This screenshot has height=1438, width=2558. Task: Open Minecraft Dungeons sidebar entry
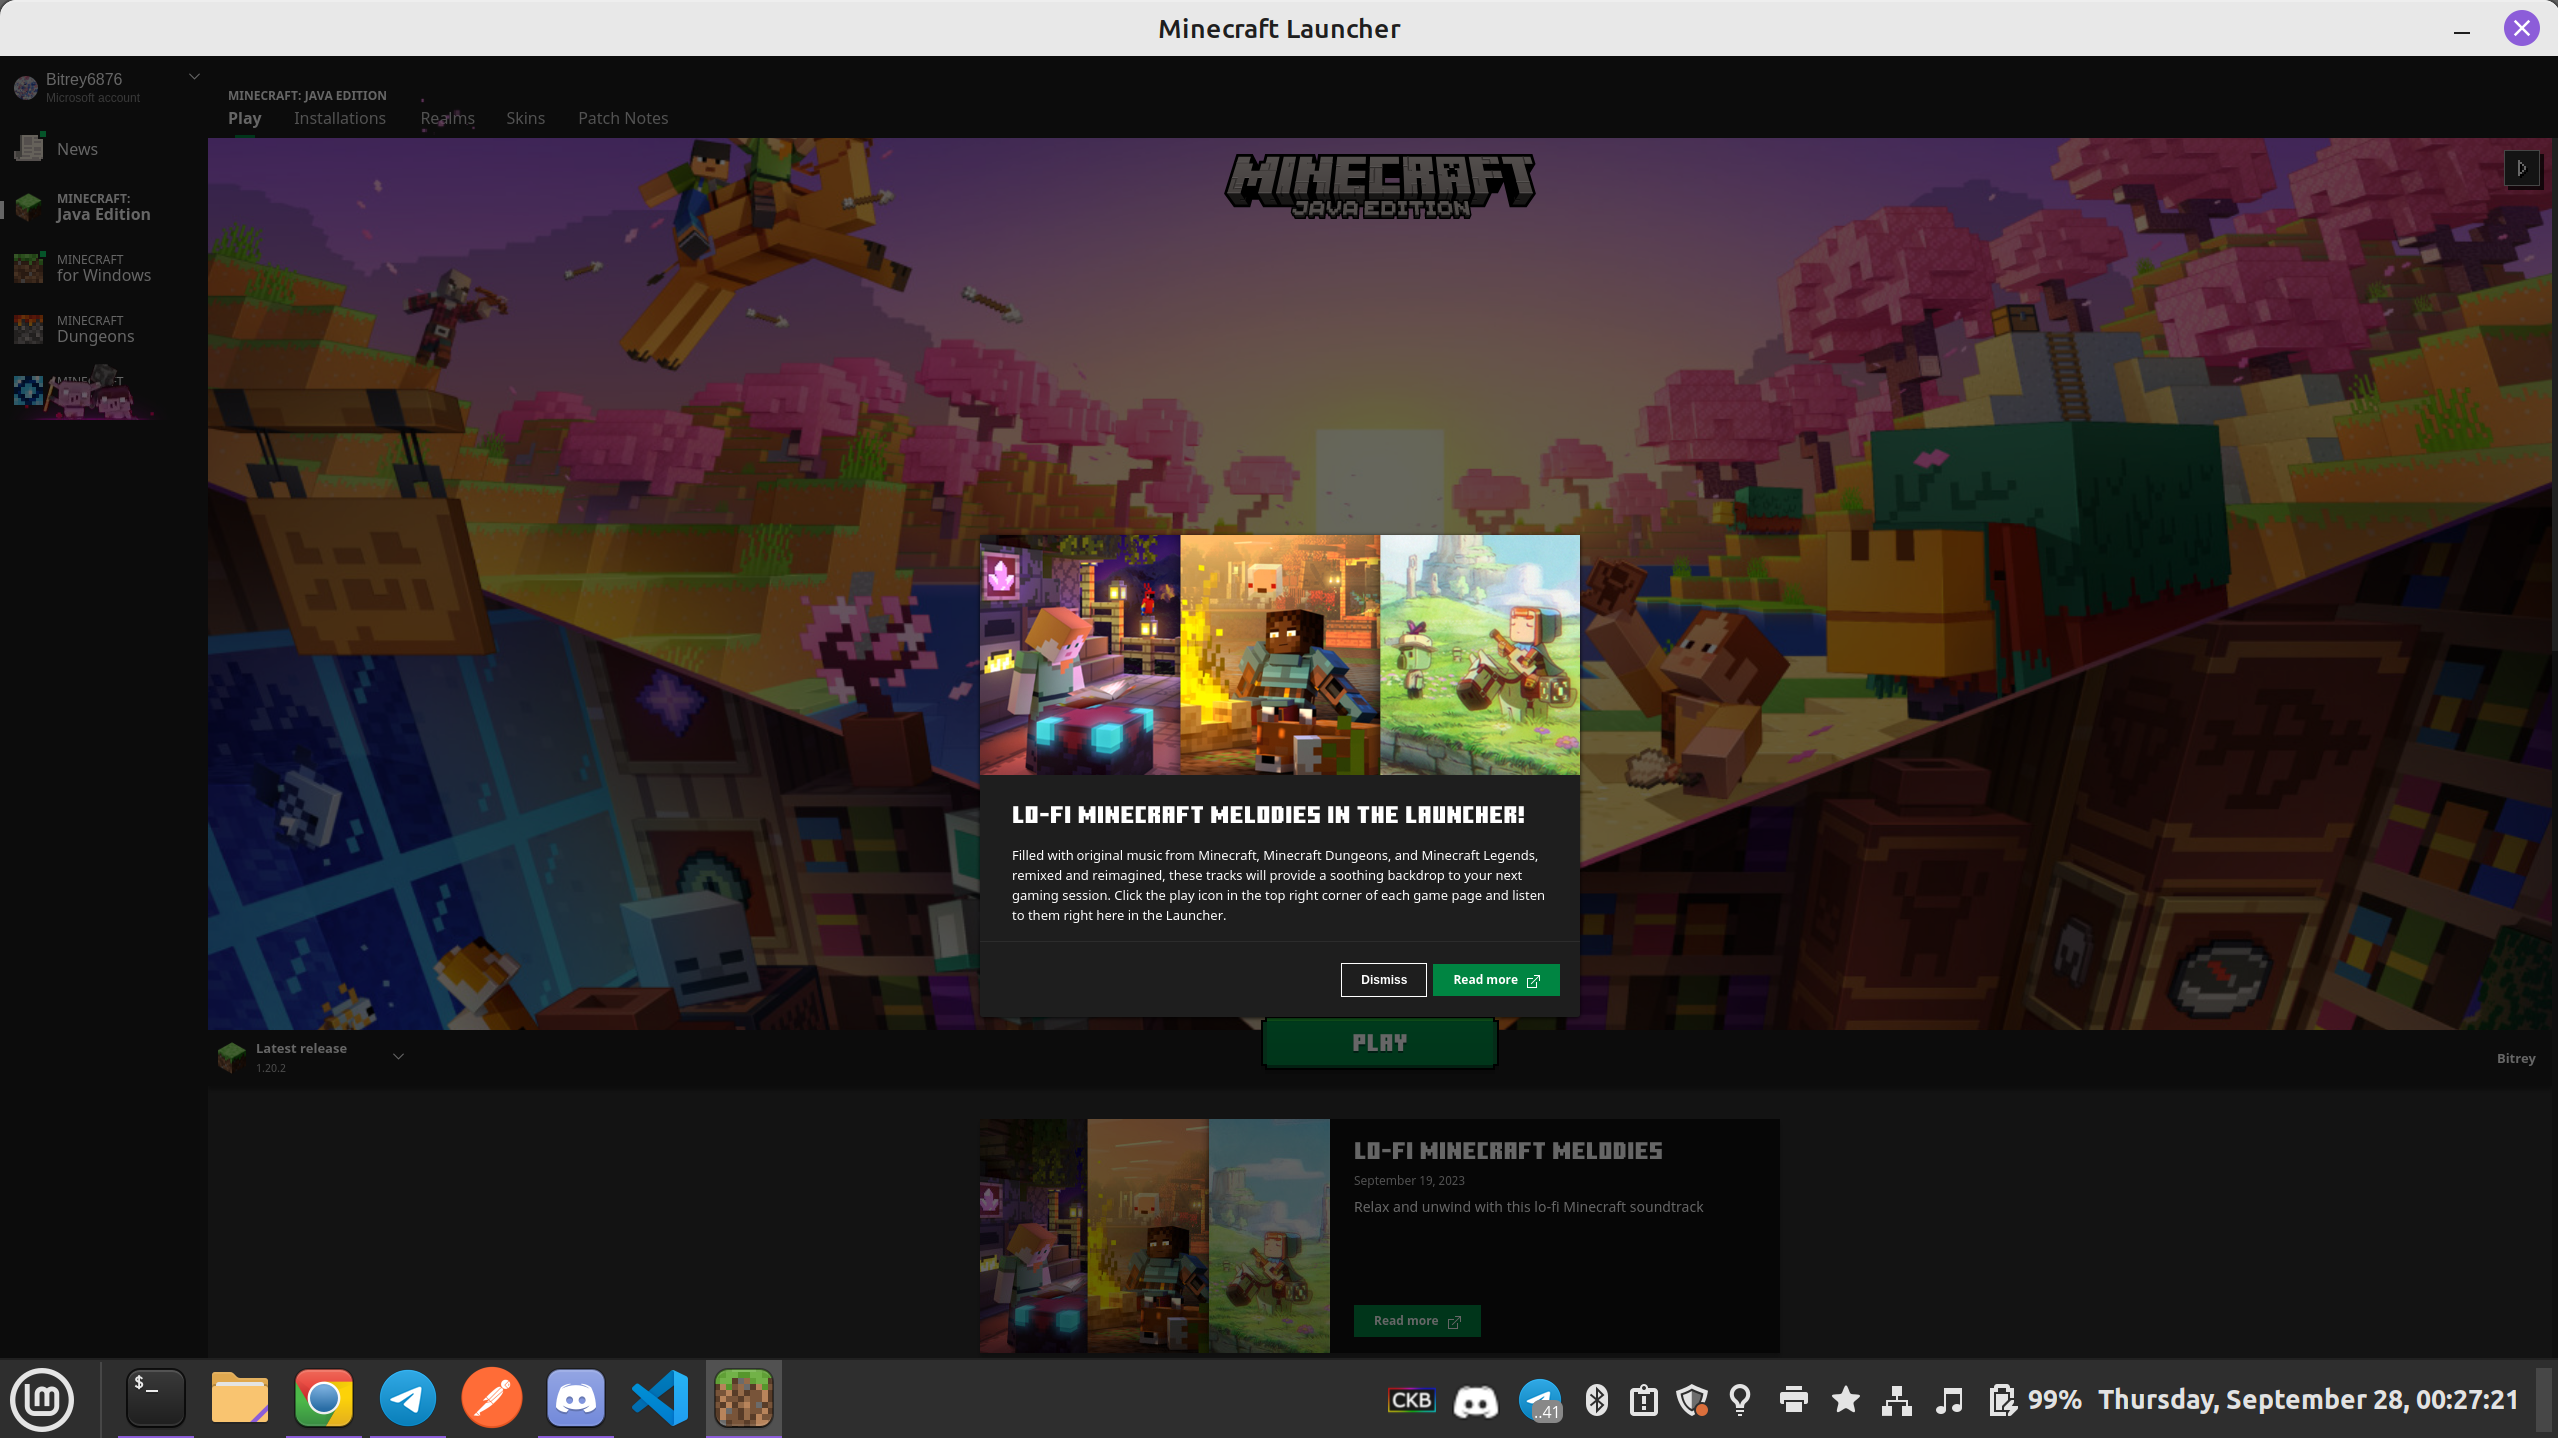click(x=95, y=329)
